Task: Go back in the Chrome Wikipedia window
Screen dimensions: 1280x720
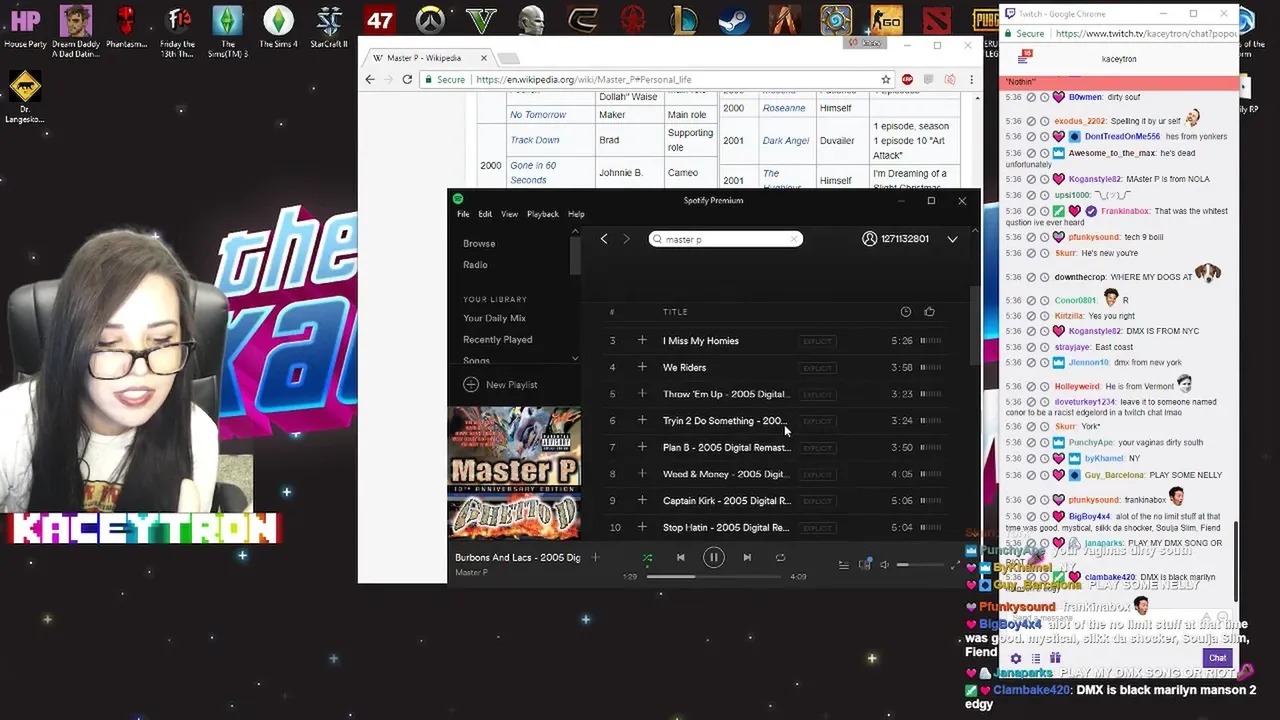Action: (x=370, y=80)
